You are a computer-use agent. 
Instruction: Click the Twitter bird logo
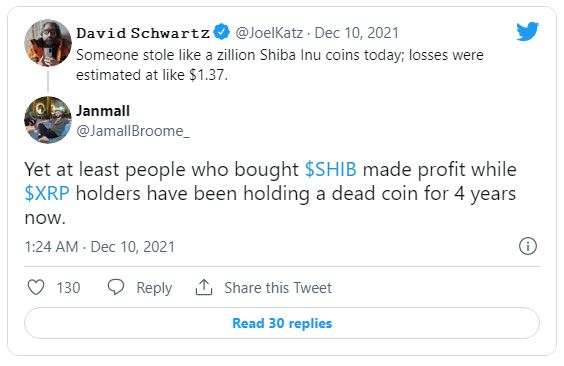click(x=527, y=31)
